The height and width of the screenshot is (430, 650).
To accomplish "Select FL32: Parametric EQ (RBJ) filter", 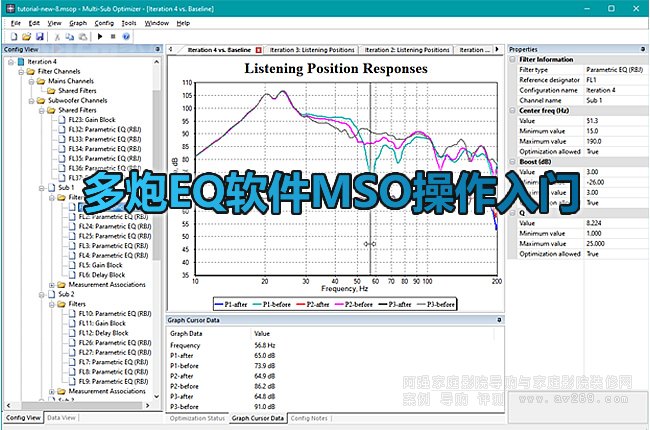I will tap(104, 129).
